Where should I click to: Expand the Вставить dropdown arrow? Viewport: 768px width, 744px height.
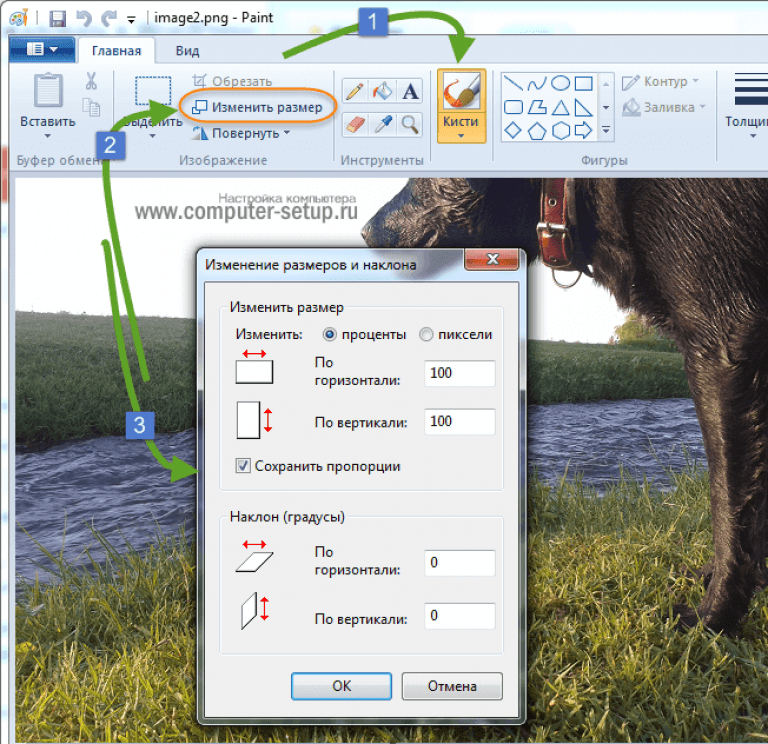tap(48, 136)
